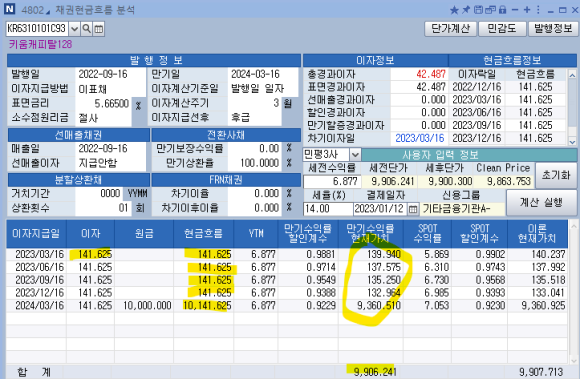580x379 pixels.
Task: Run calculation with 계산 실행 button
Action: tap(541, 202)
